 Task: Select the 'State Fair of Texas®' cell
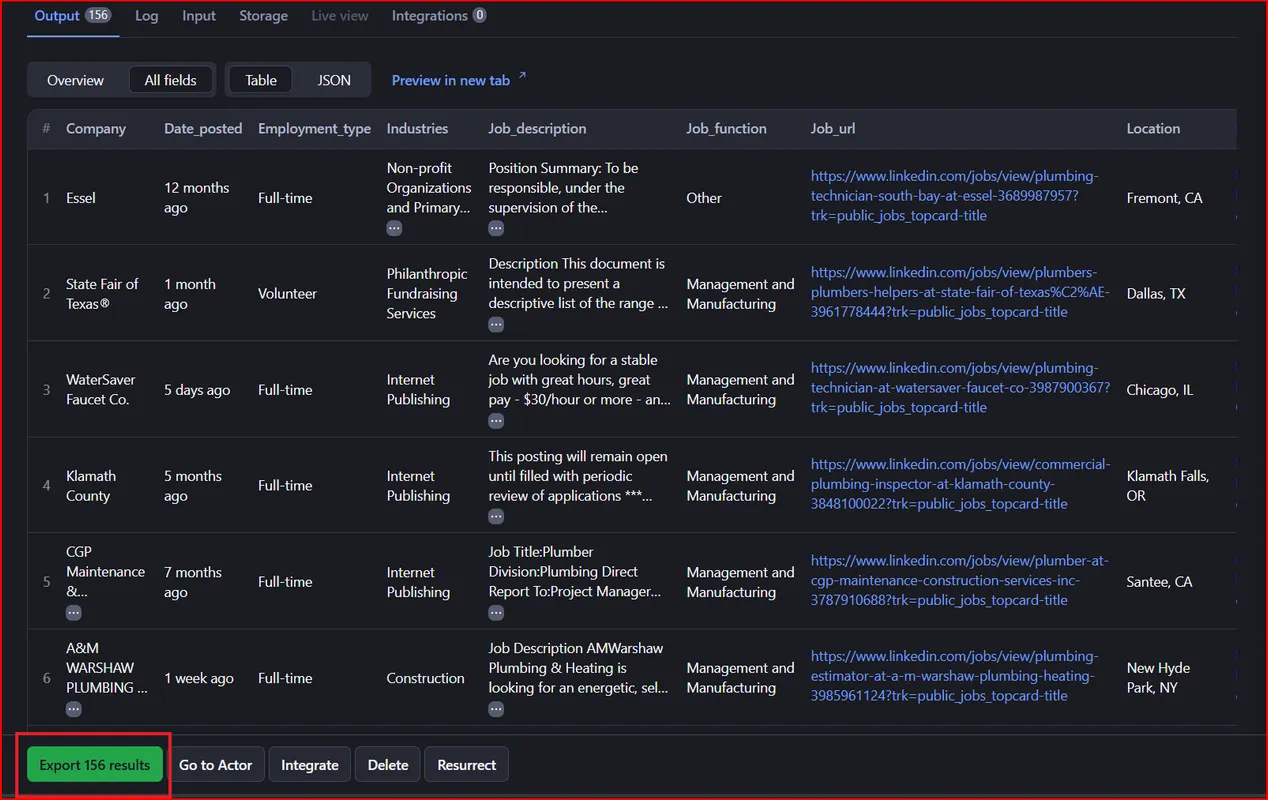[x=102, y=293]
